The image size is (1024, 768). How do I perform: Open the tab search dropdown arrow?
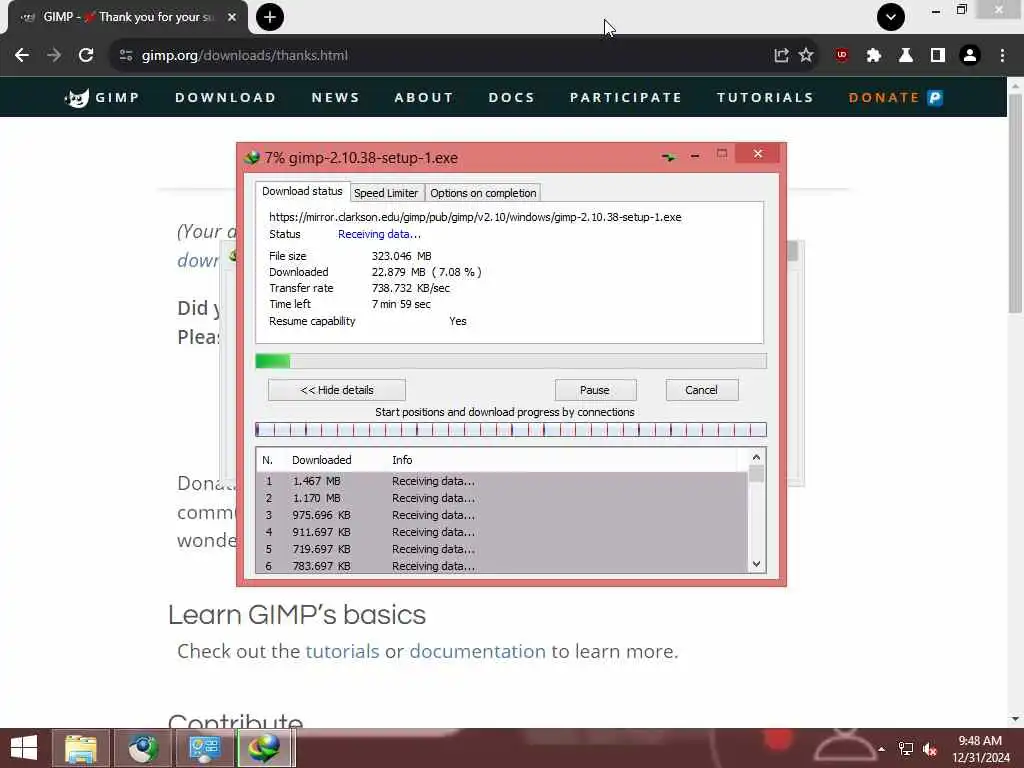(x=891, y=17)
